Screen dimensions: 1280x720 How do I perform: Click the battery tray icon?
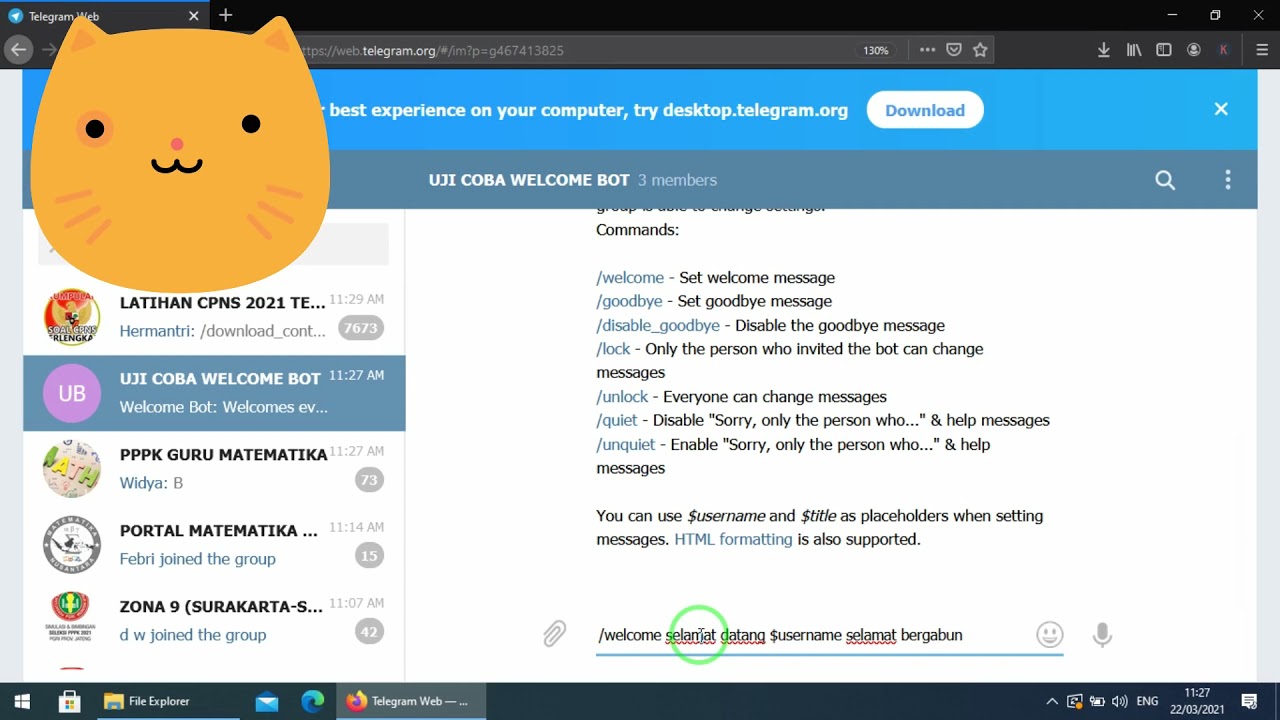pyautogui.click(x=1097, y=701)
